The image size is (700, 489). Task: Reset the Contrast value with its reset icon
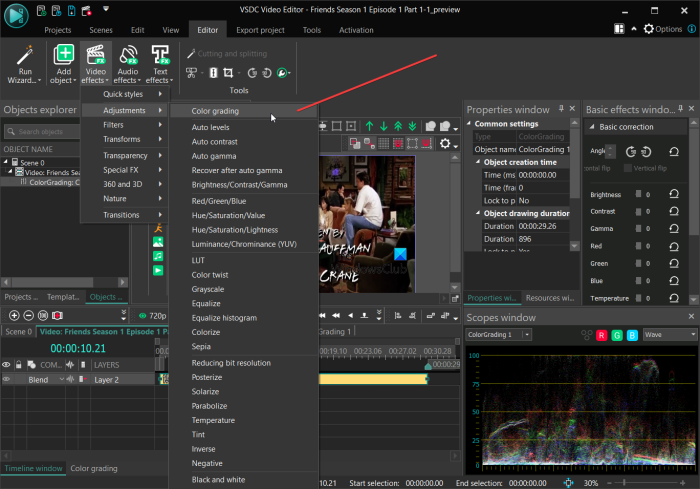pyautogui.click(x=676, y=212)
